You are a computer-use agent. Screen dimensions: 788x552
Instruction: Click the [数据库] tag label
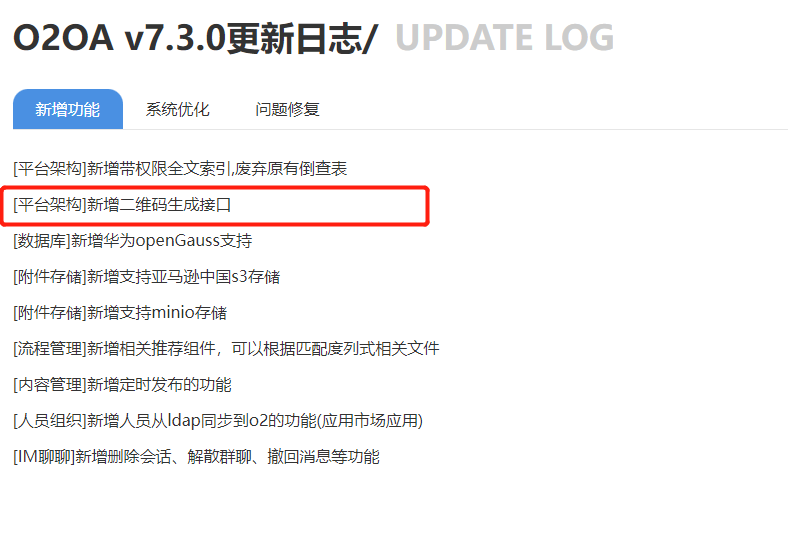[42, 241]
